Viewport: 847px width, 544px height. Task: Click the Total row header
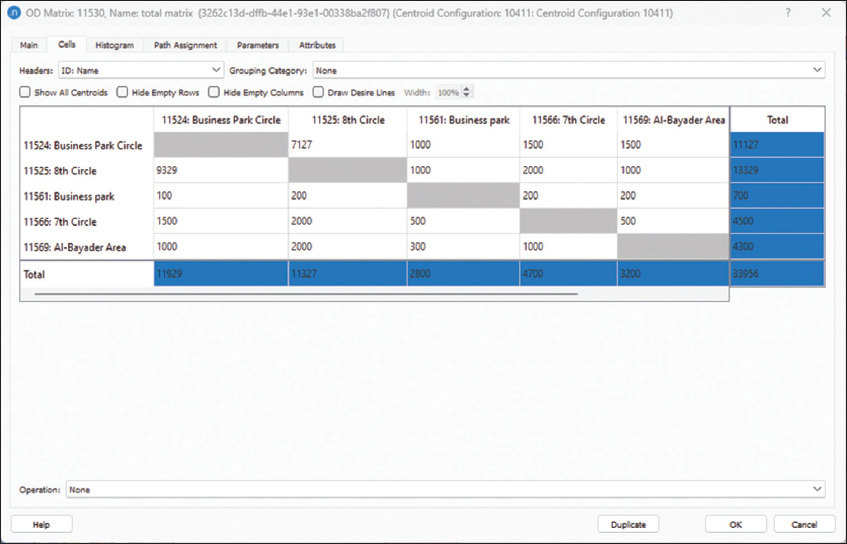[87, 274]
